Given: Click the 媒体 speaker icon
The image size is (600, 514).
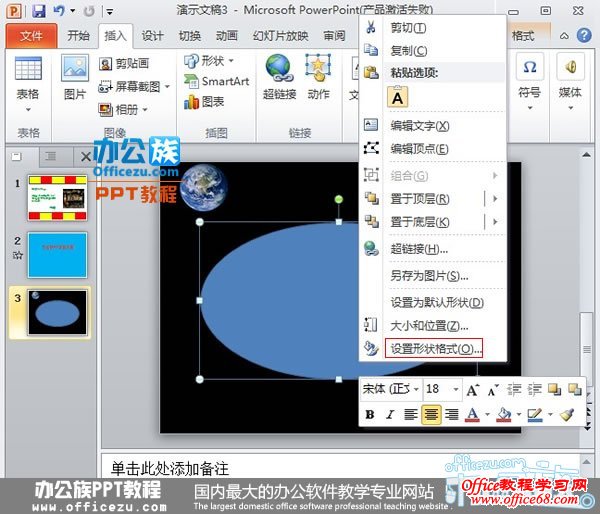Looking at the screenshot, I should click(570, 67).
